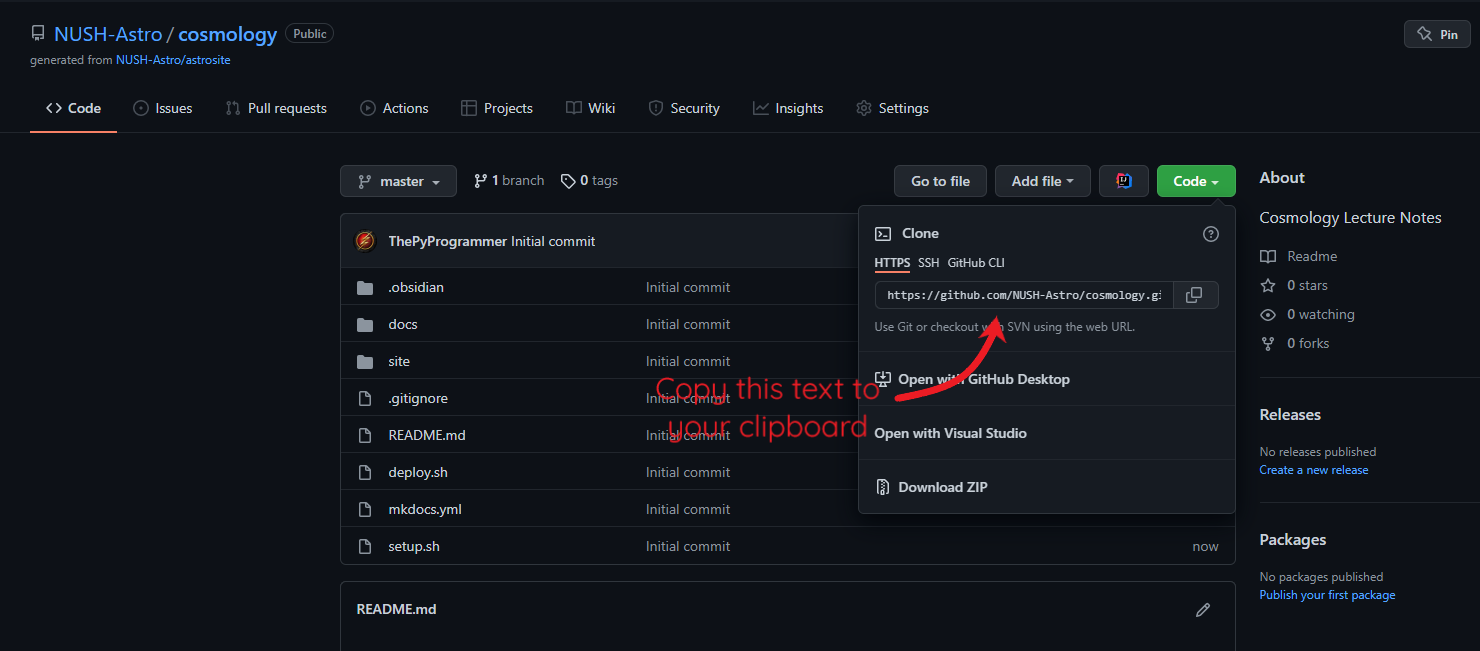
Task: Open repository Settings tab
Action: pos(892,108)
